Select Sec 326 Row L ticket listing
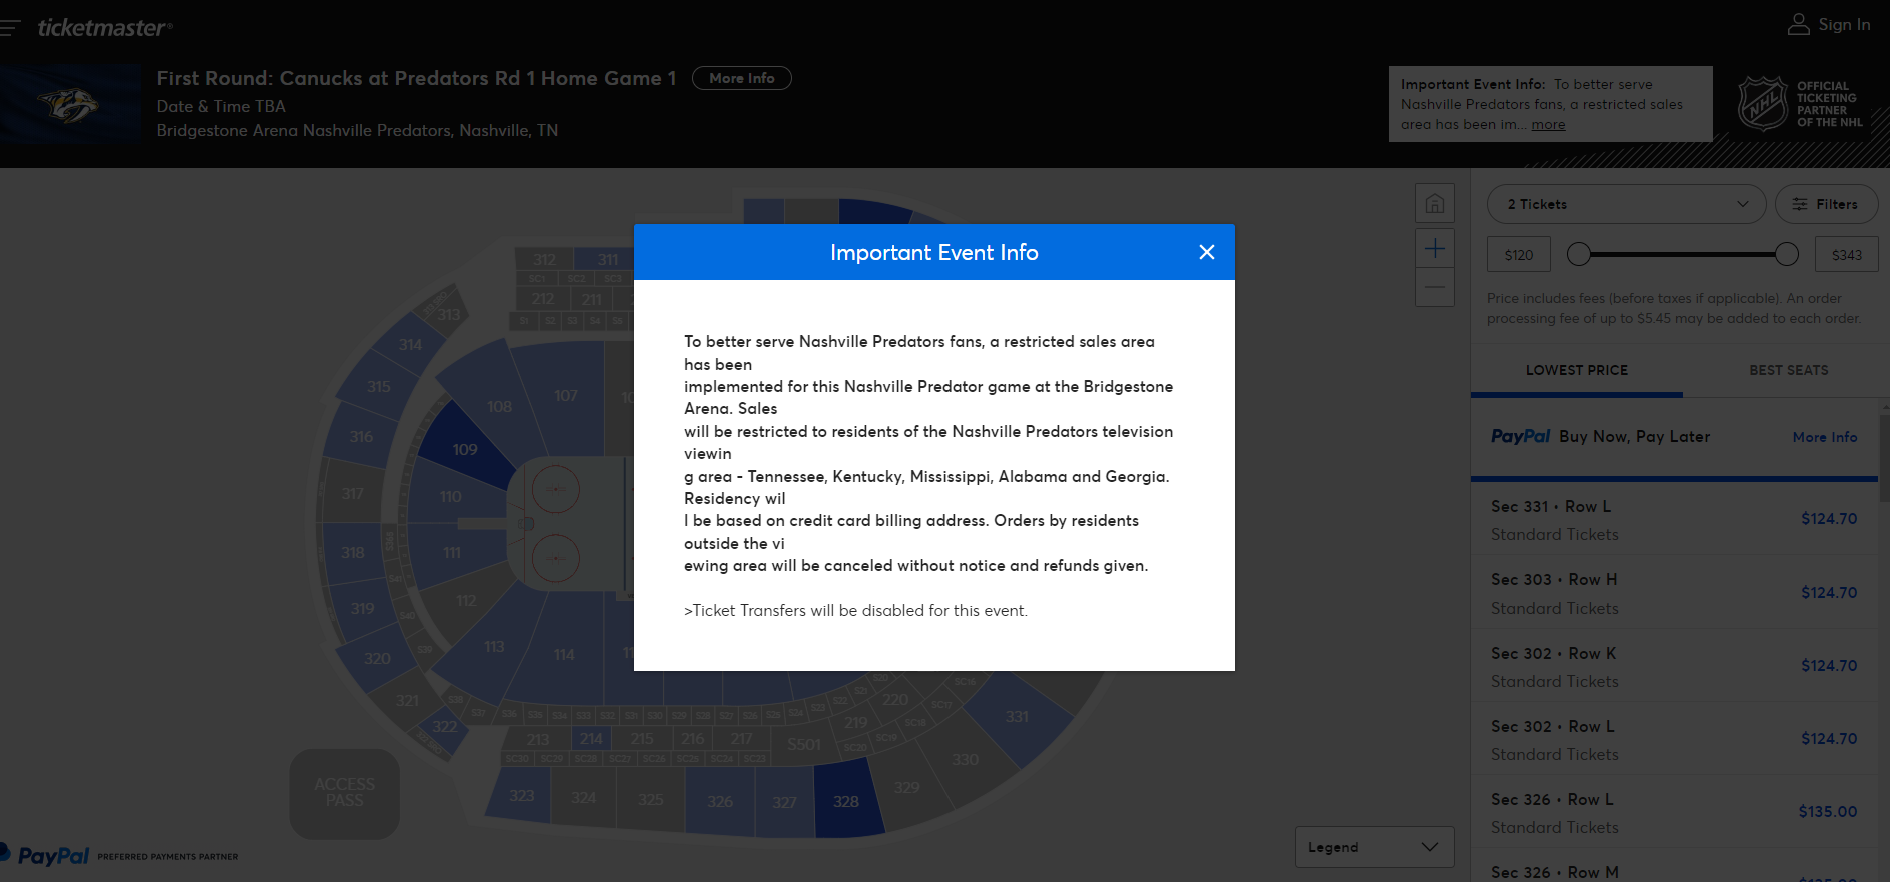 pyautogui.click(x=1675, y=811)
